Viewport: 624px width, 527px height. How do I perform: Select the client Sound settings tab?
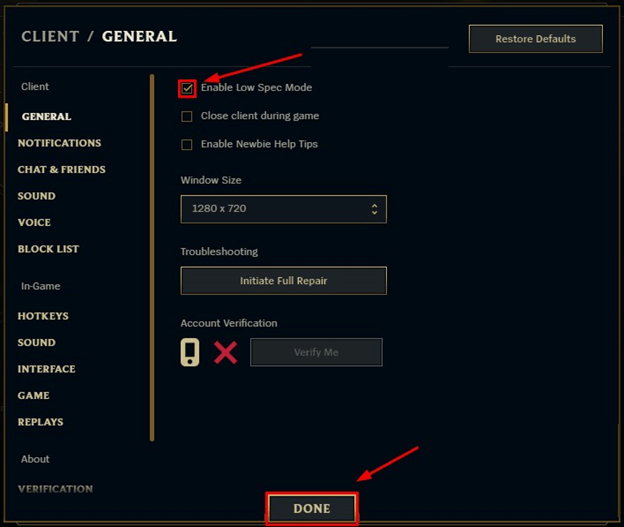pyautogui.click(x=36, y=196)
